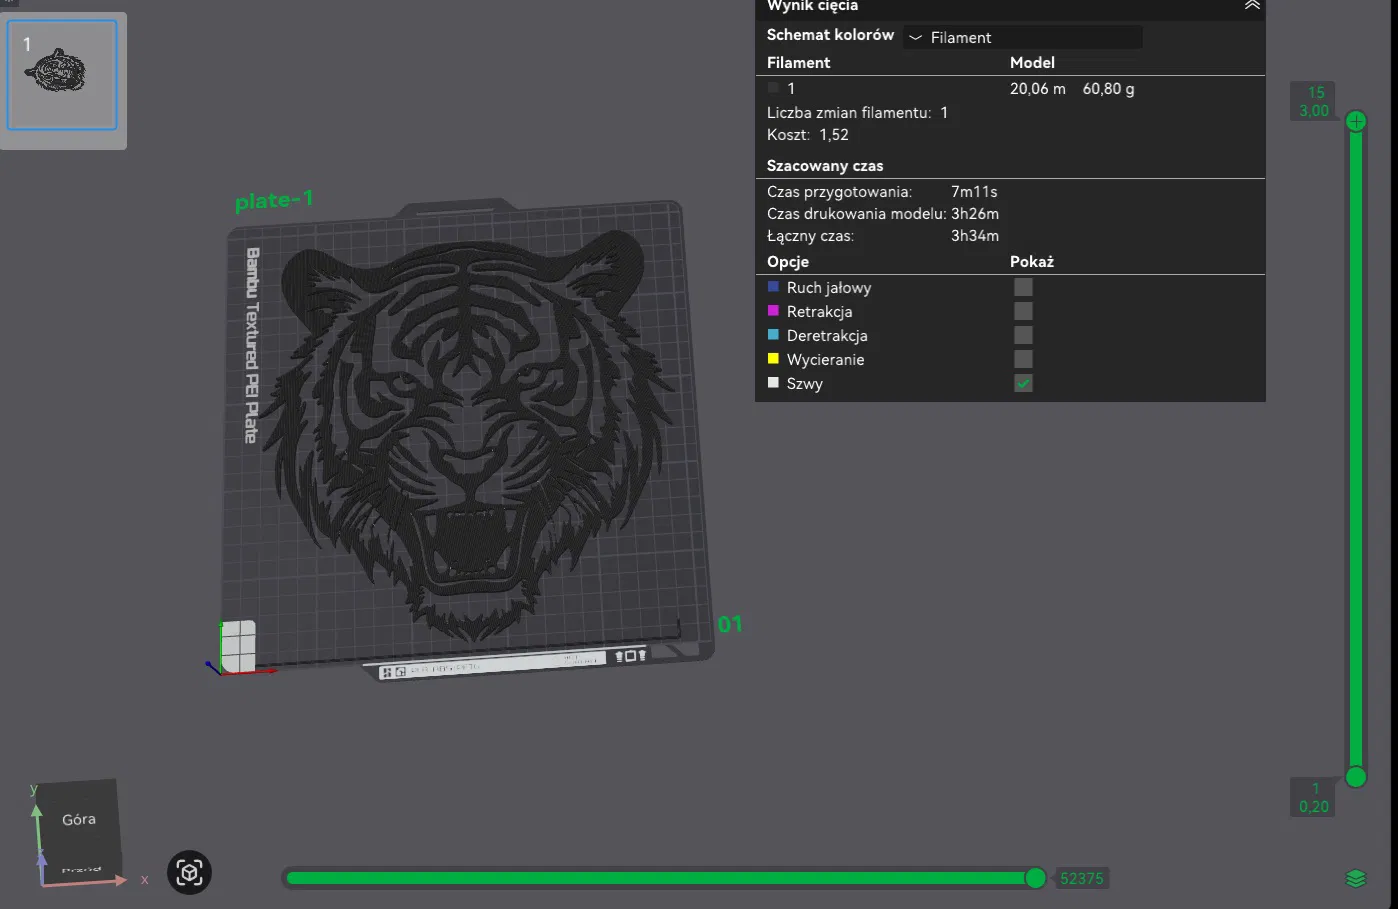The height and width of the screenshot is (909, 1398).
Task: Click the cyan Deretrakcja swatch
Action: (773, 335)
